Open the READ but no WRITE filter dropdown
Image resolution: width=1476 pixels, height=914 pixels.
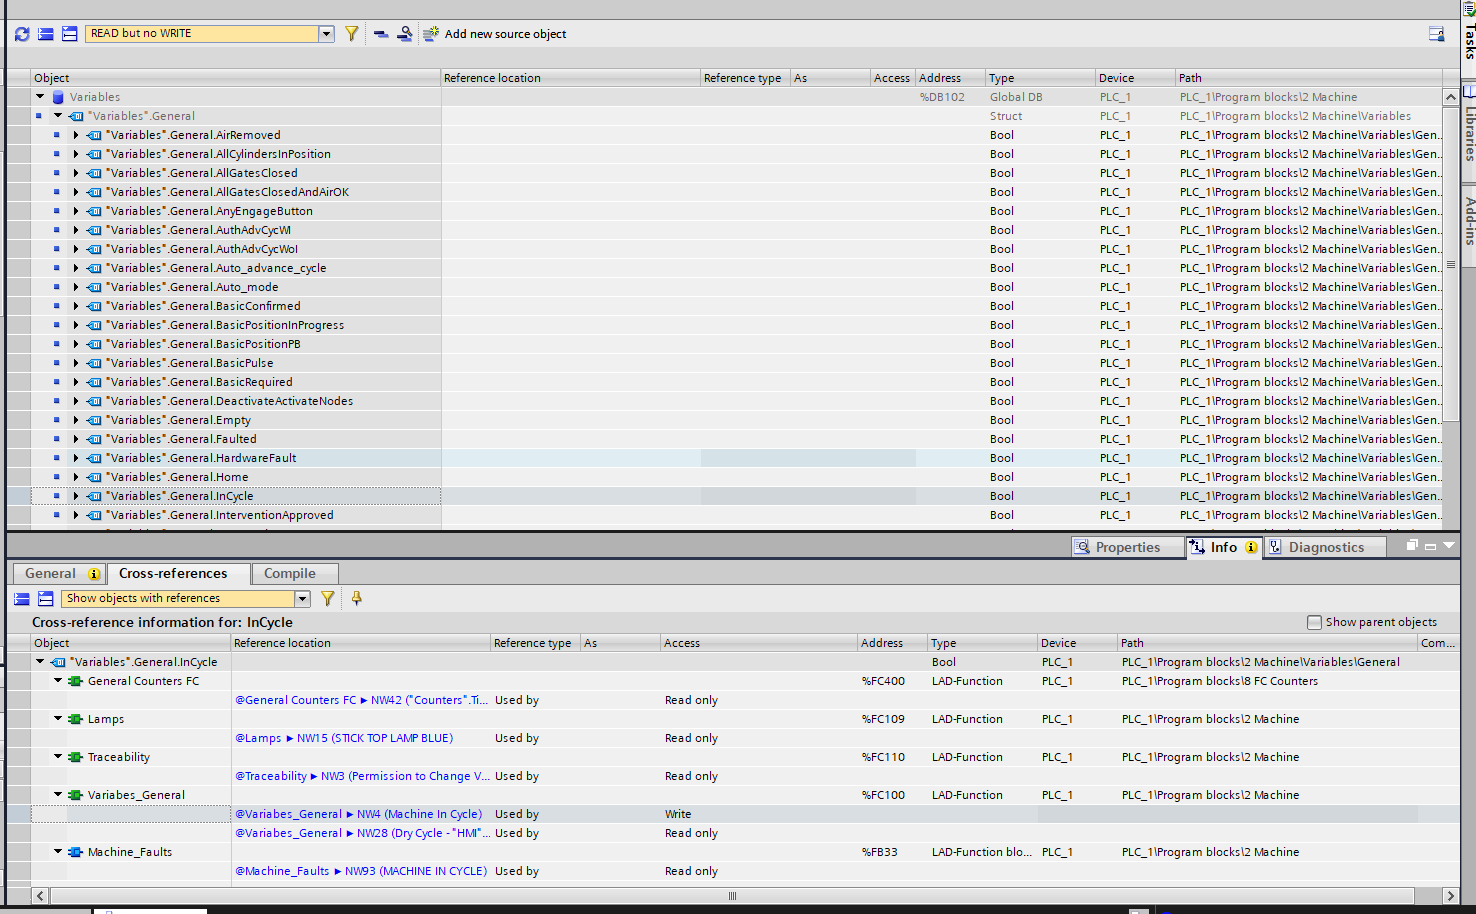(326, 34)
